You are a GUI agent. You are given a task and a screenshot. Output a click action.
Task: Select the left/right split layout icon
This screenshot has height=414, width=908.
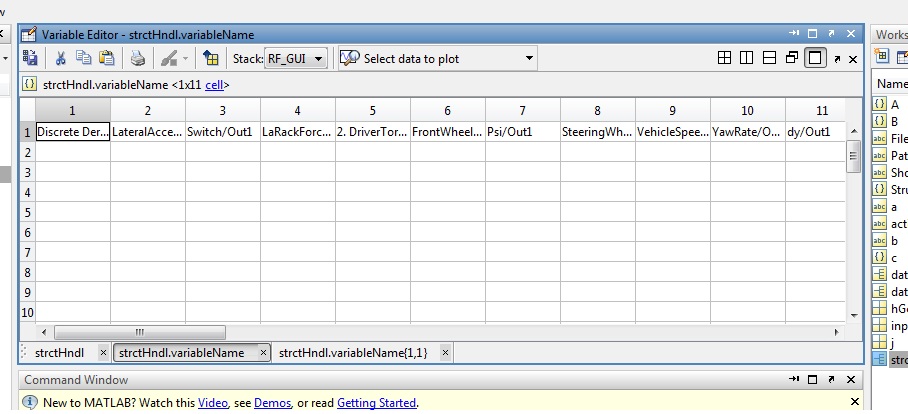[746, 59]
